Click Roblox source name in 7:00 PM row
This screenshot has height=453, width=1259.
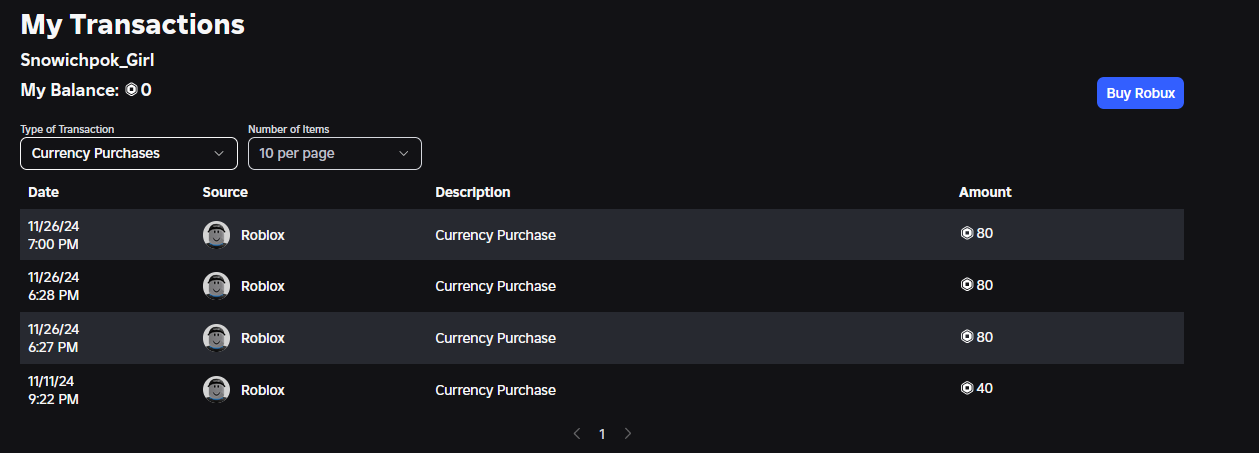[263, 235]
